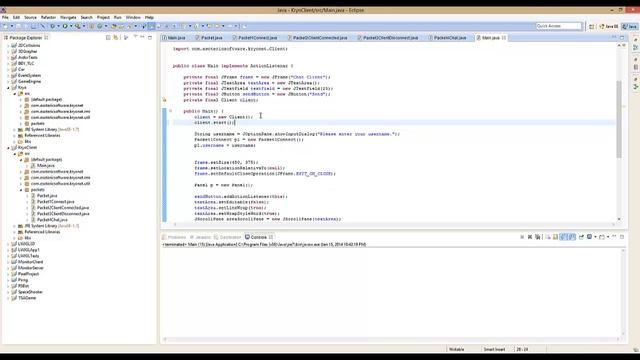Open the dropdown next to the New icon
The image size is (640, 360).
pyautogui.click(x=12, y=26)
